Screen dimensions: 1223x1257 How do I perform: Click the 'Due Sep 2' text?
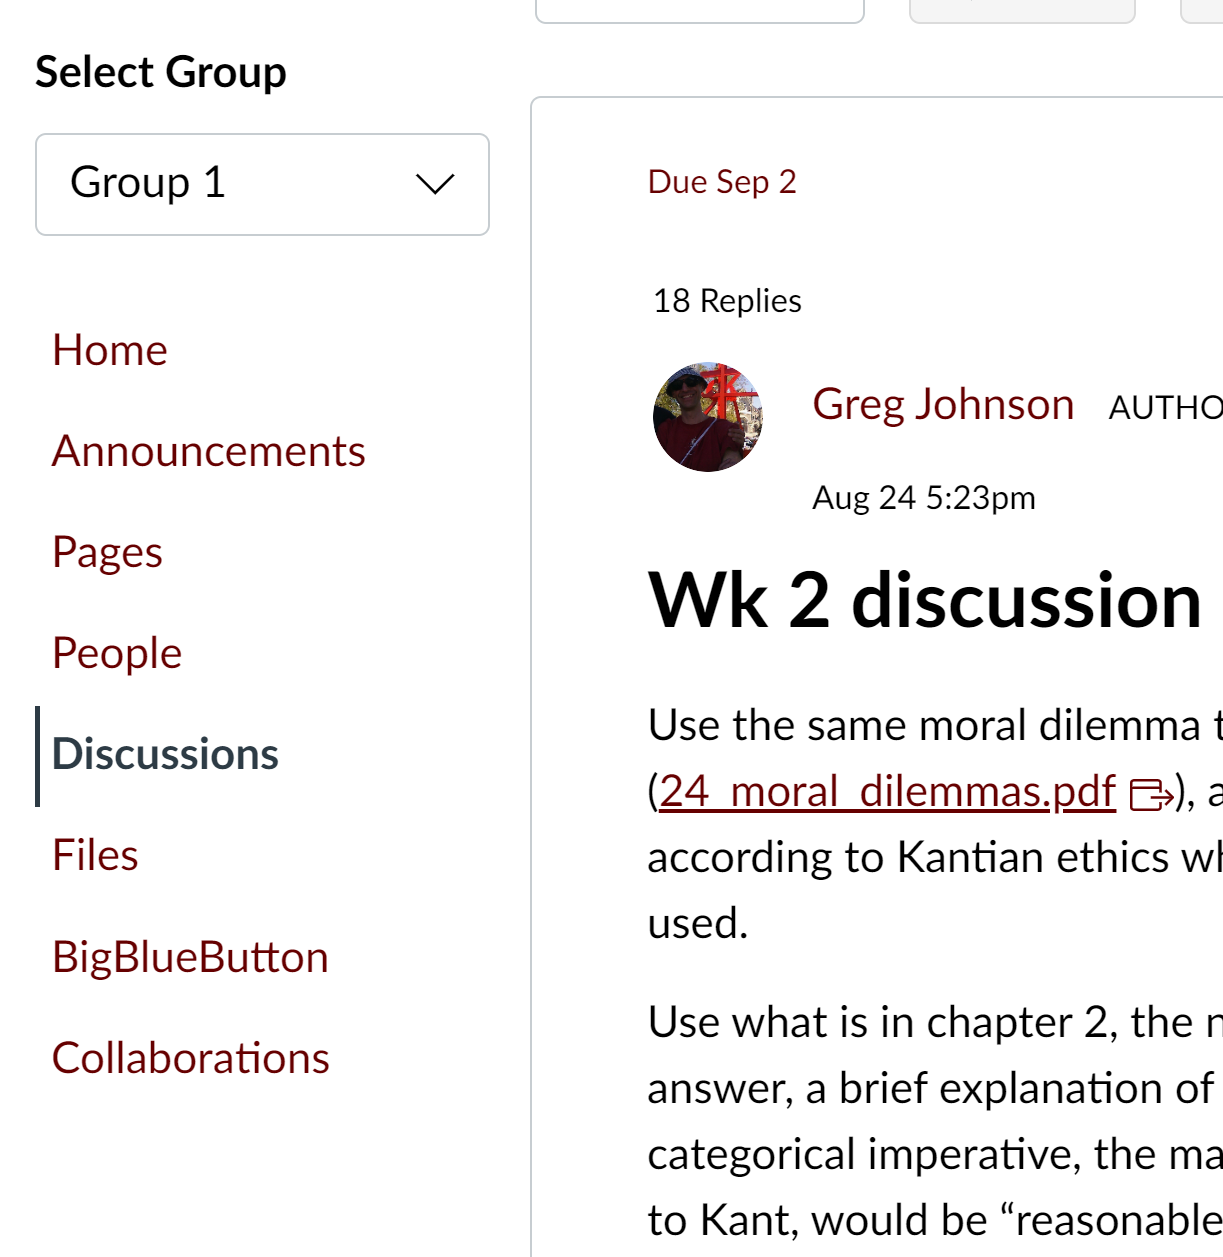tap(722, 182)
